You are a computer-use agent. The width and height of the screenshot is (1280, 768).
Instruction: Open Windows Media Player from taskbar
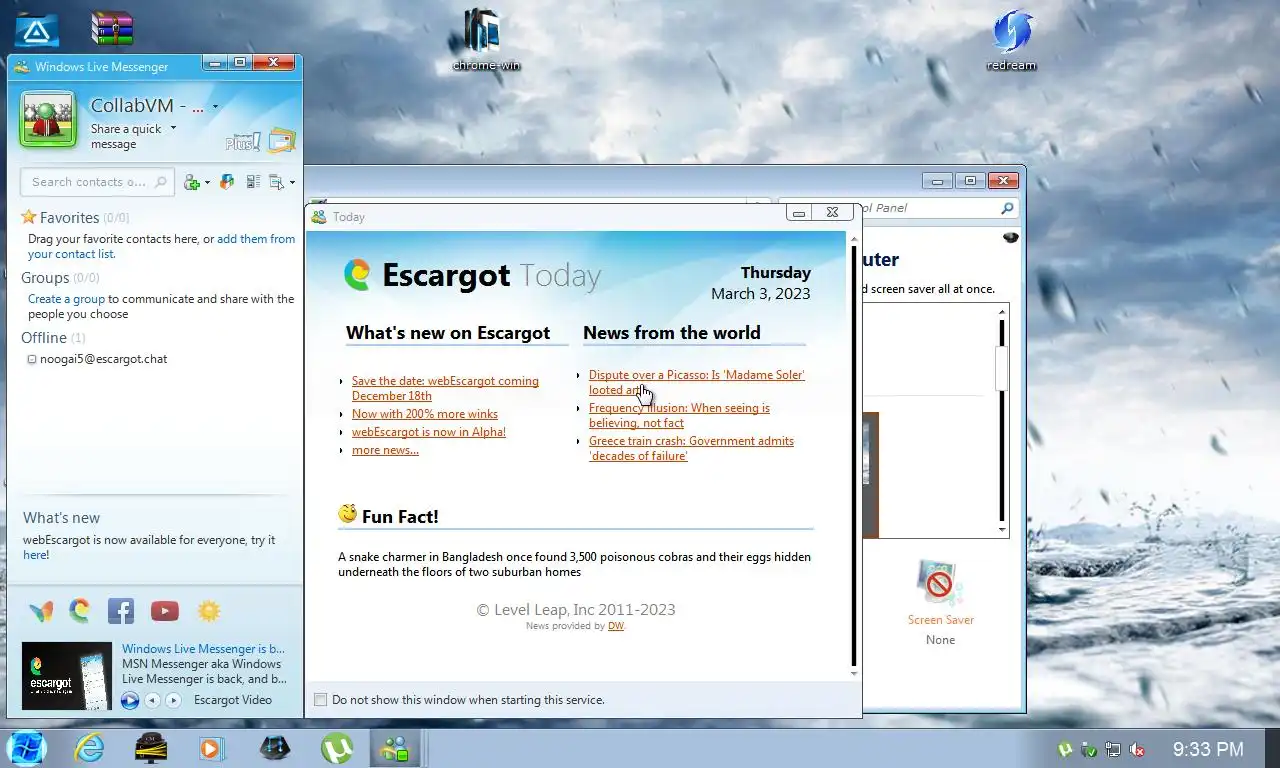coord(211,748)
